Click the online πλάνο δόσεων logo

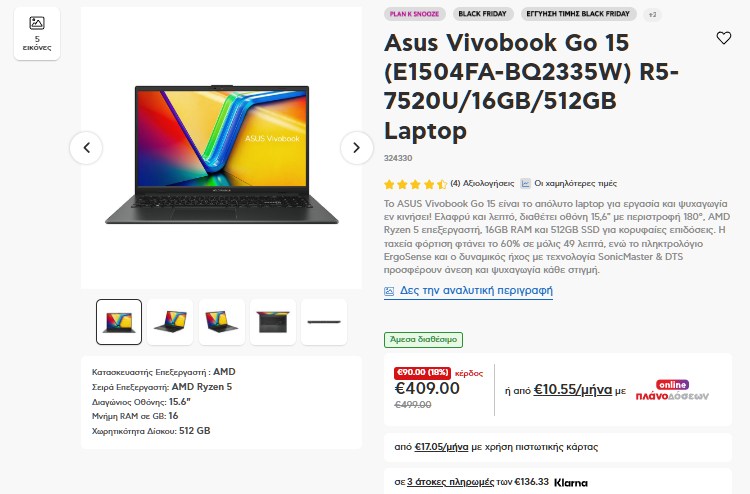(672, 390)
